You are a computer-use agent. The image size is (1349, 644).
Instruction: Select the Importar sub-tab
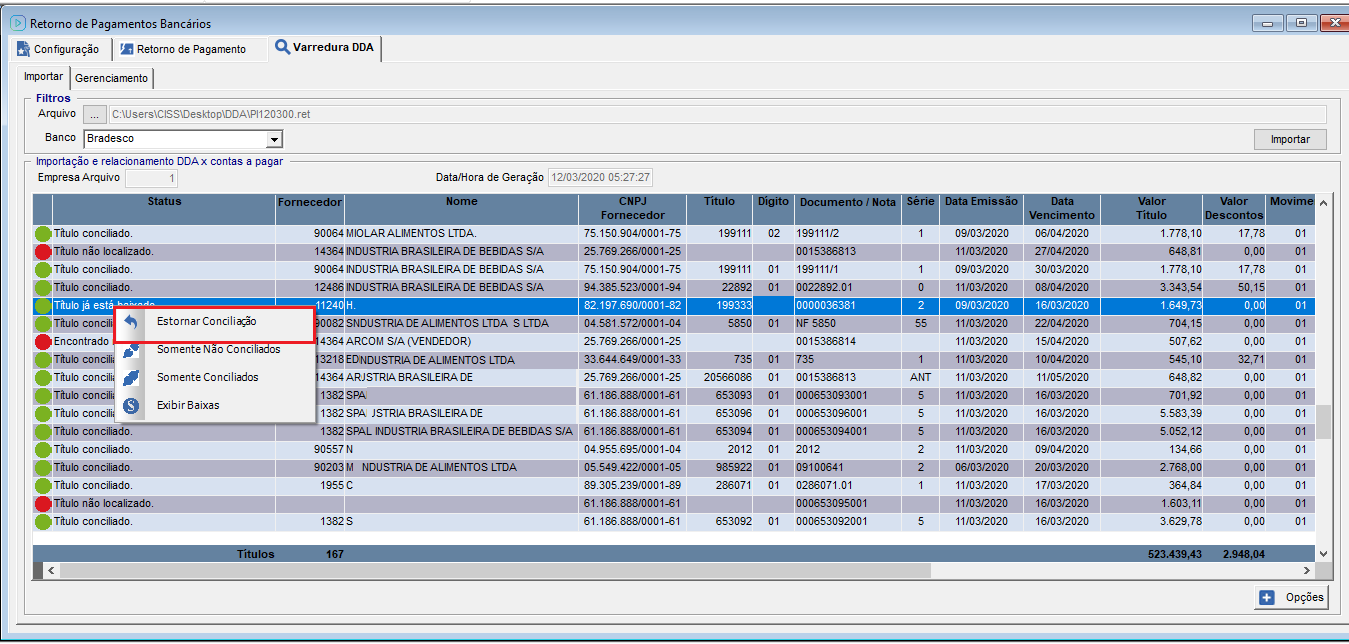(43, 77)
